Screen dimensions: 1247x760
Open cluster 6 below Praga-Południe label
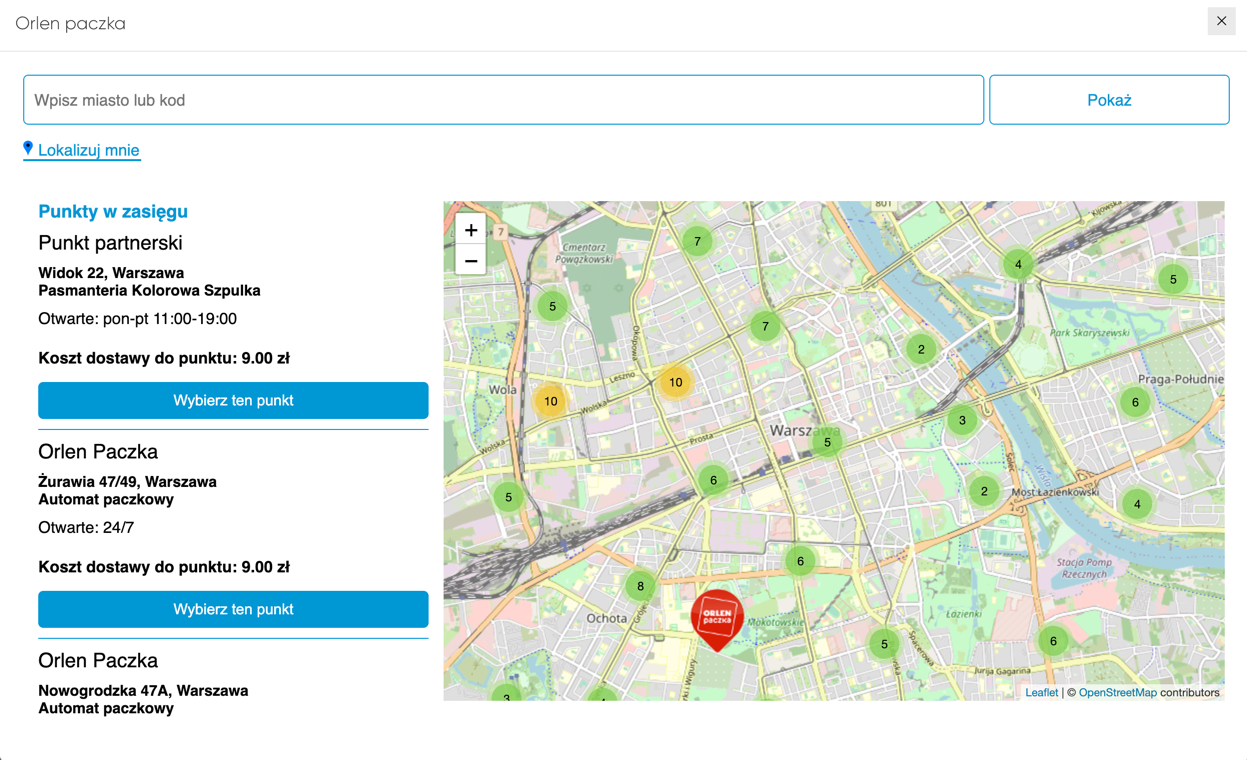(x=1135, y=402)
